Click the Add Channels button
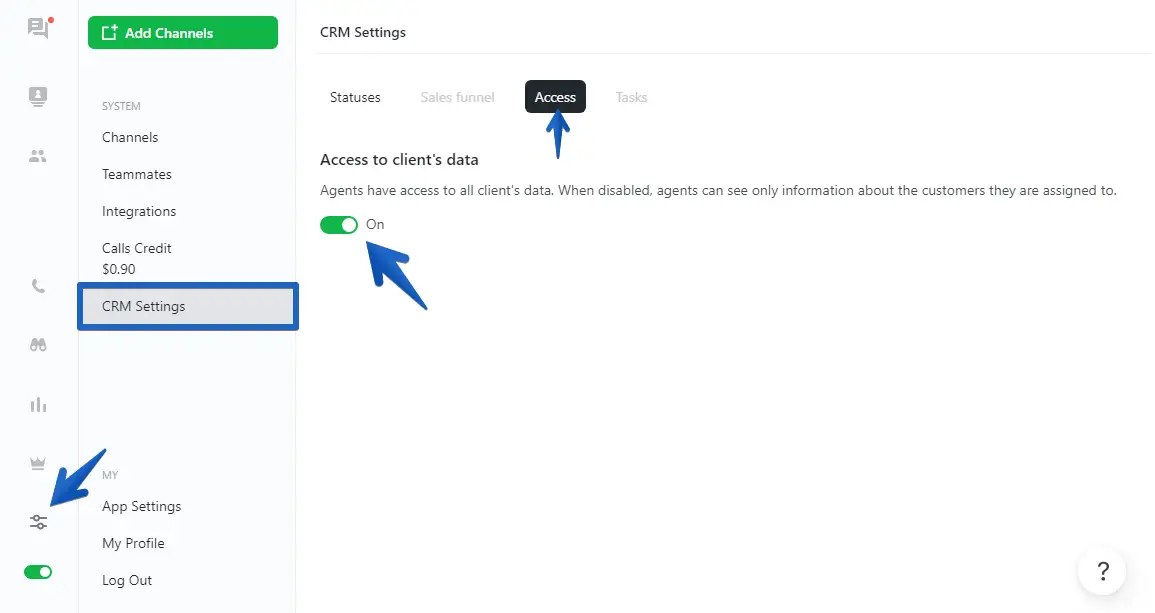 pyautogui.click(x=183, y=32)
